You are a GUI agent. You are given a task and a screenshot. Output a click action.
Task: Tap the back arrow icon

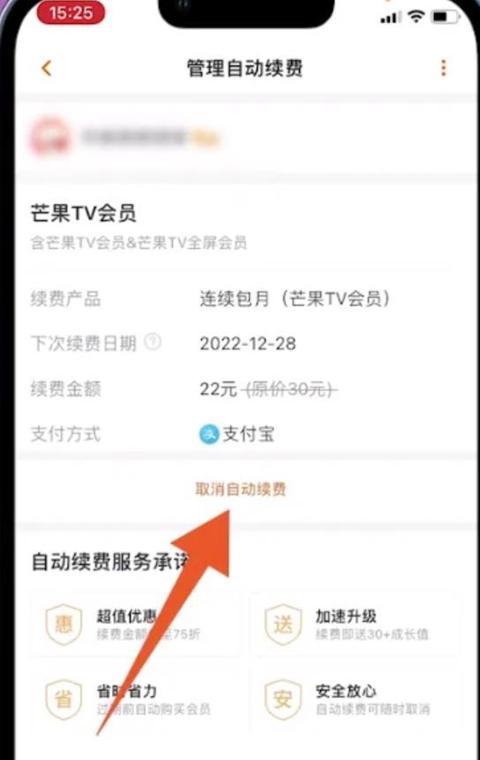47,68
